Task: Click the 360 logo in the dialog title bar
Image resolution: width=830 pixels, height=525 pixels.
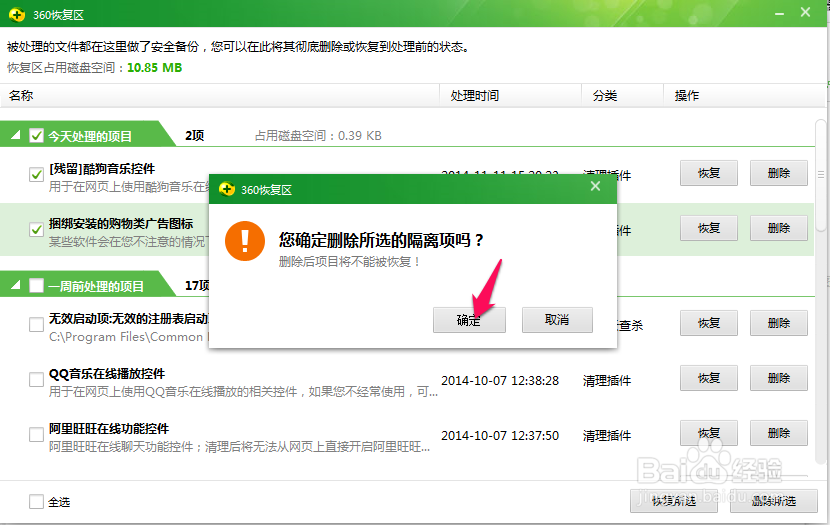Action: tap(227, 189)
